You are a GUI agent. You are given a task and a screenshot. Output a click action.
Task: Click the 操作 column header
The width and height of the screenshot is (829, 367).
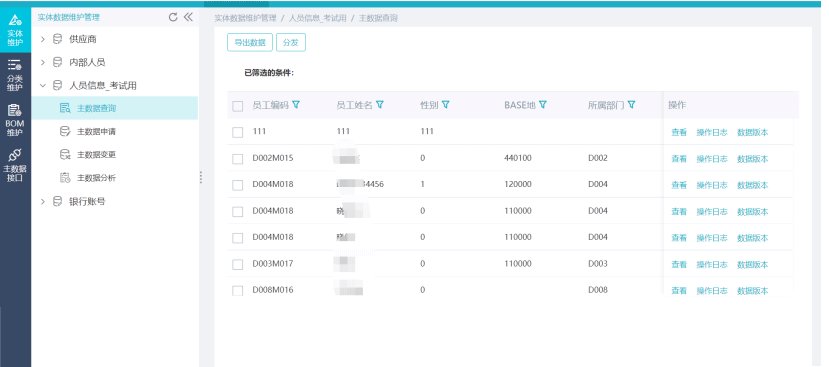677,105
